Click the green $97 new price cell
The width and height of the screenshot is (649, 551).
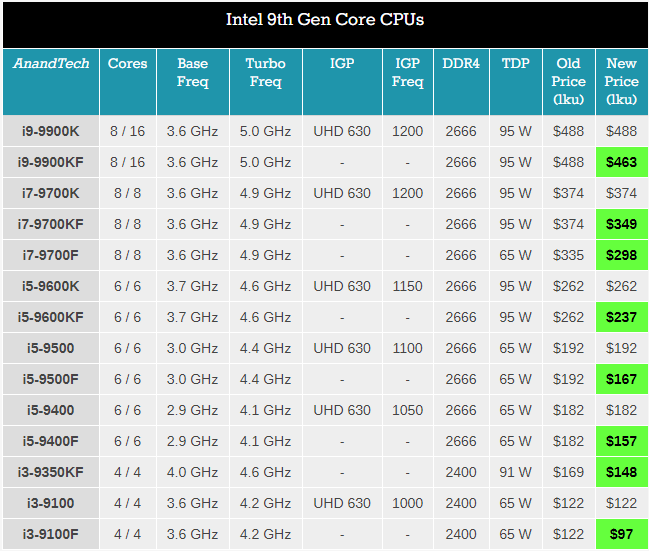coord(622,535)
